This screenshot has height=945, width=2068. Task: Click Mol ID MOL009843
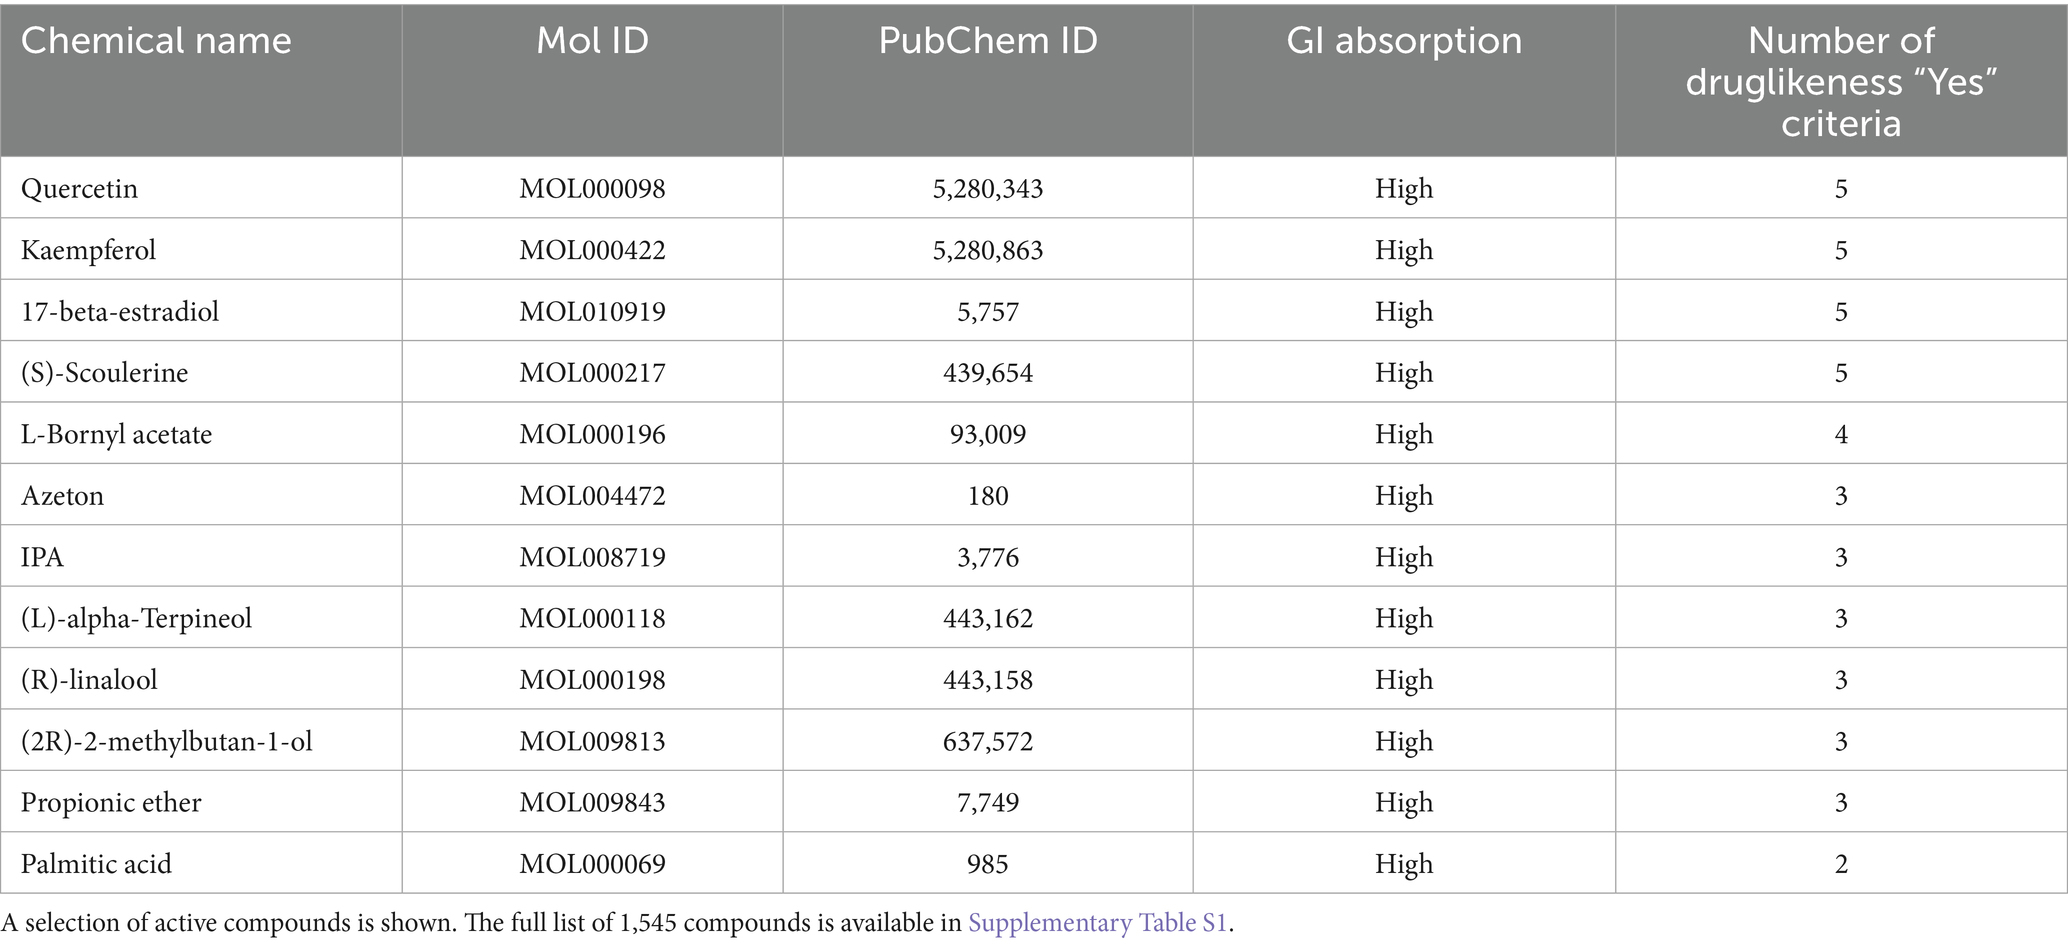592,803
